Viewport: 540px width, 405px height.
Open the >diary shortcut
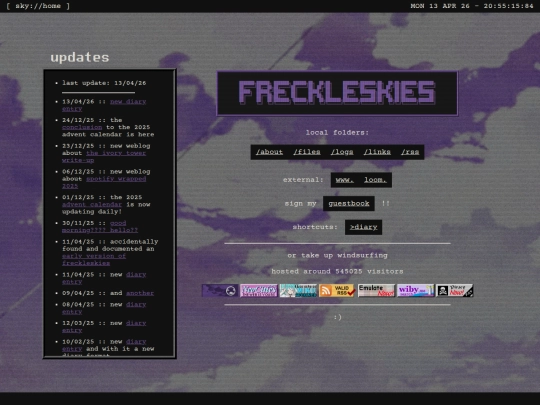tap(363, 227)
